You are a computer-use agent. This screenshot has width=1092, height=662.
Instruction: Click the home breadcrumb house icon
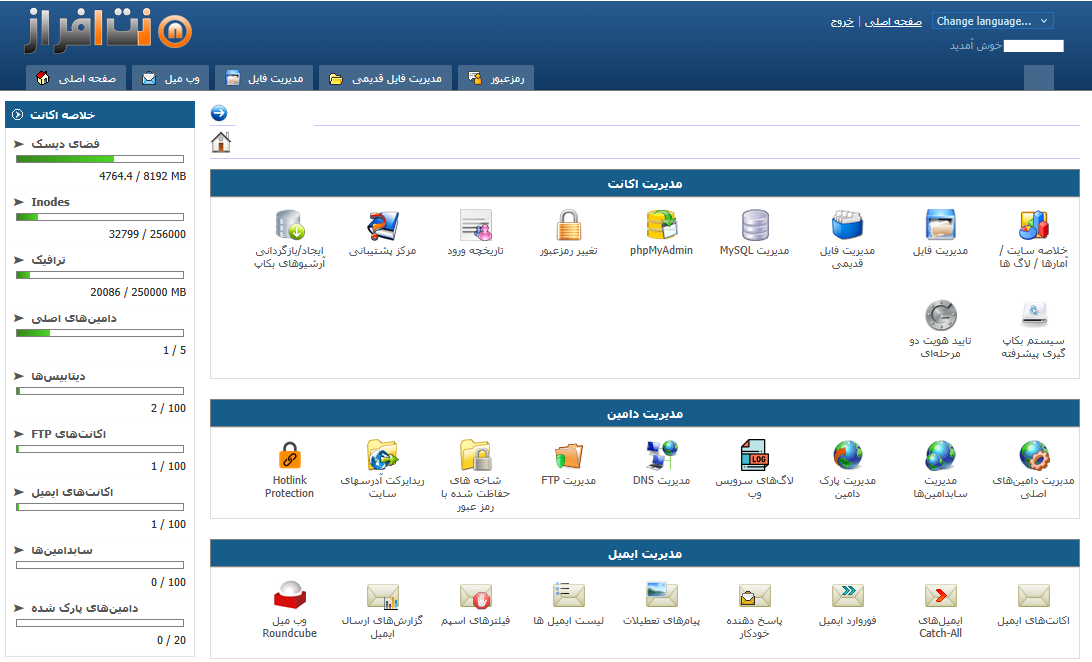coord(221,142)
